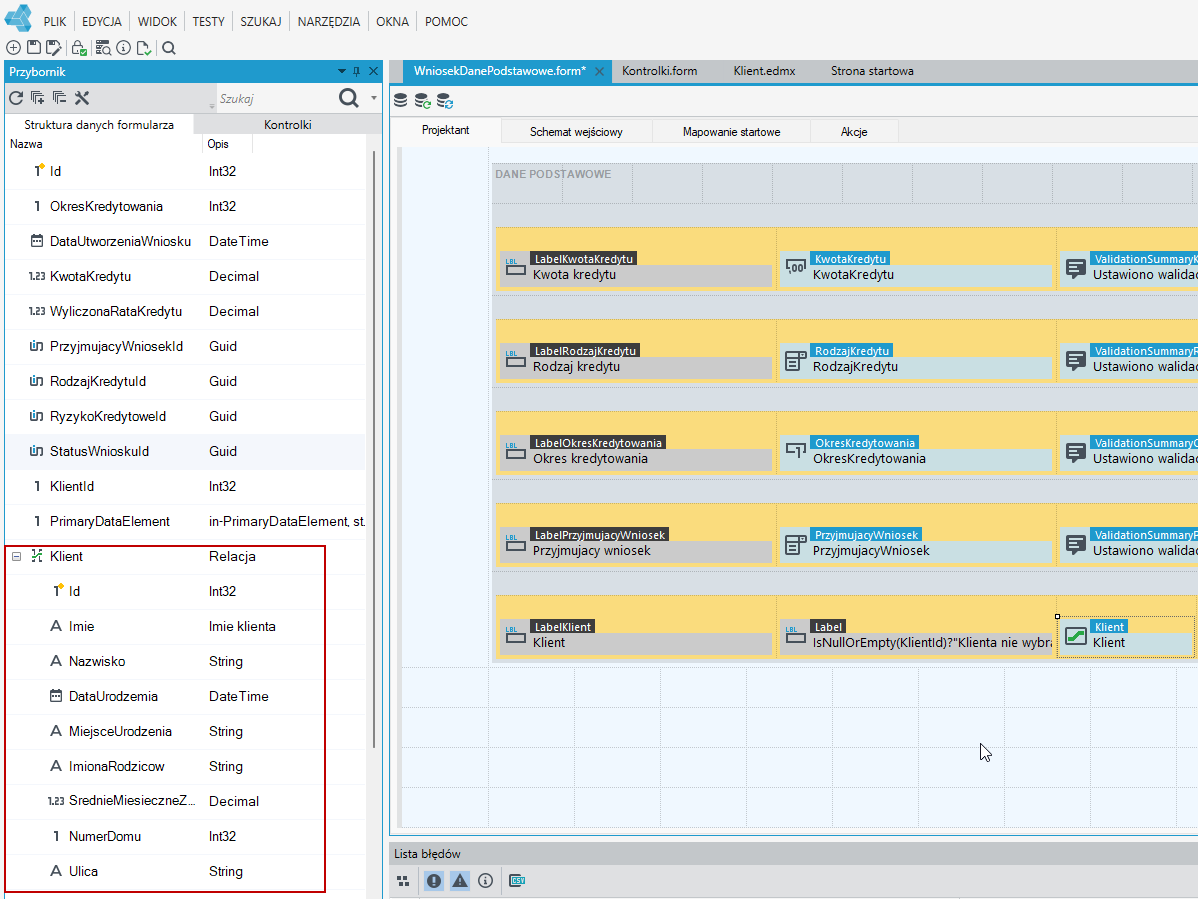Viewport: 1198px width, 899px height.
Task: Open the Mapowanie startowe tab
Action: point(731,131)
